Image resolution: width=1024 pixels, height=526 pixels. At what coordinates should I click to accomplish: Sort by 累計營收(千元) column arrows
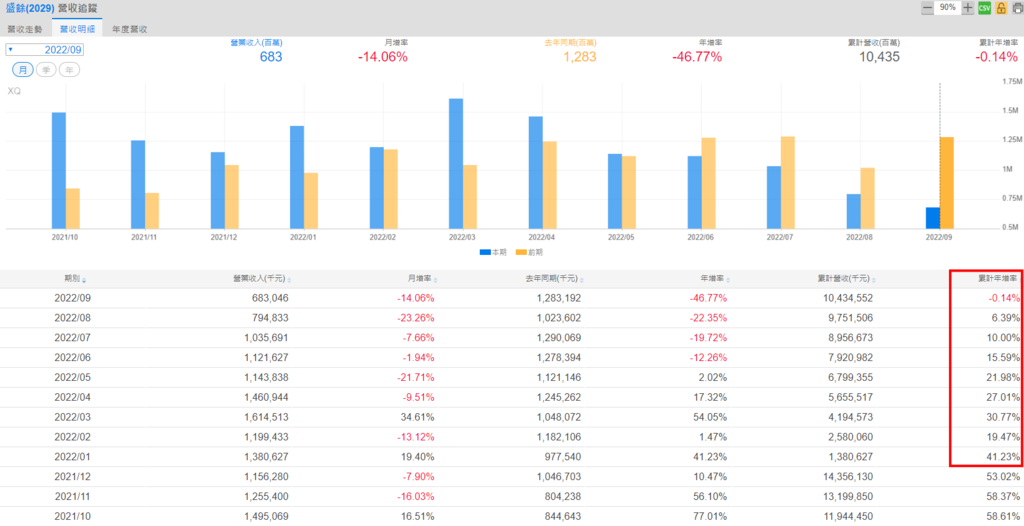coord(874,280)
